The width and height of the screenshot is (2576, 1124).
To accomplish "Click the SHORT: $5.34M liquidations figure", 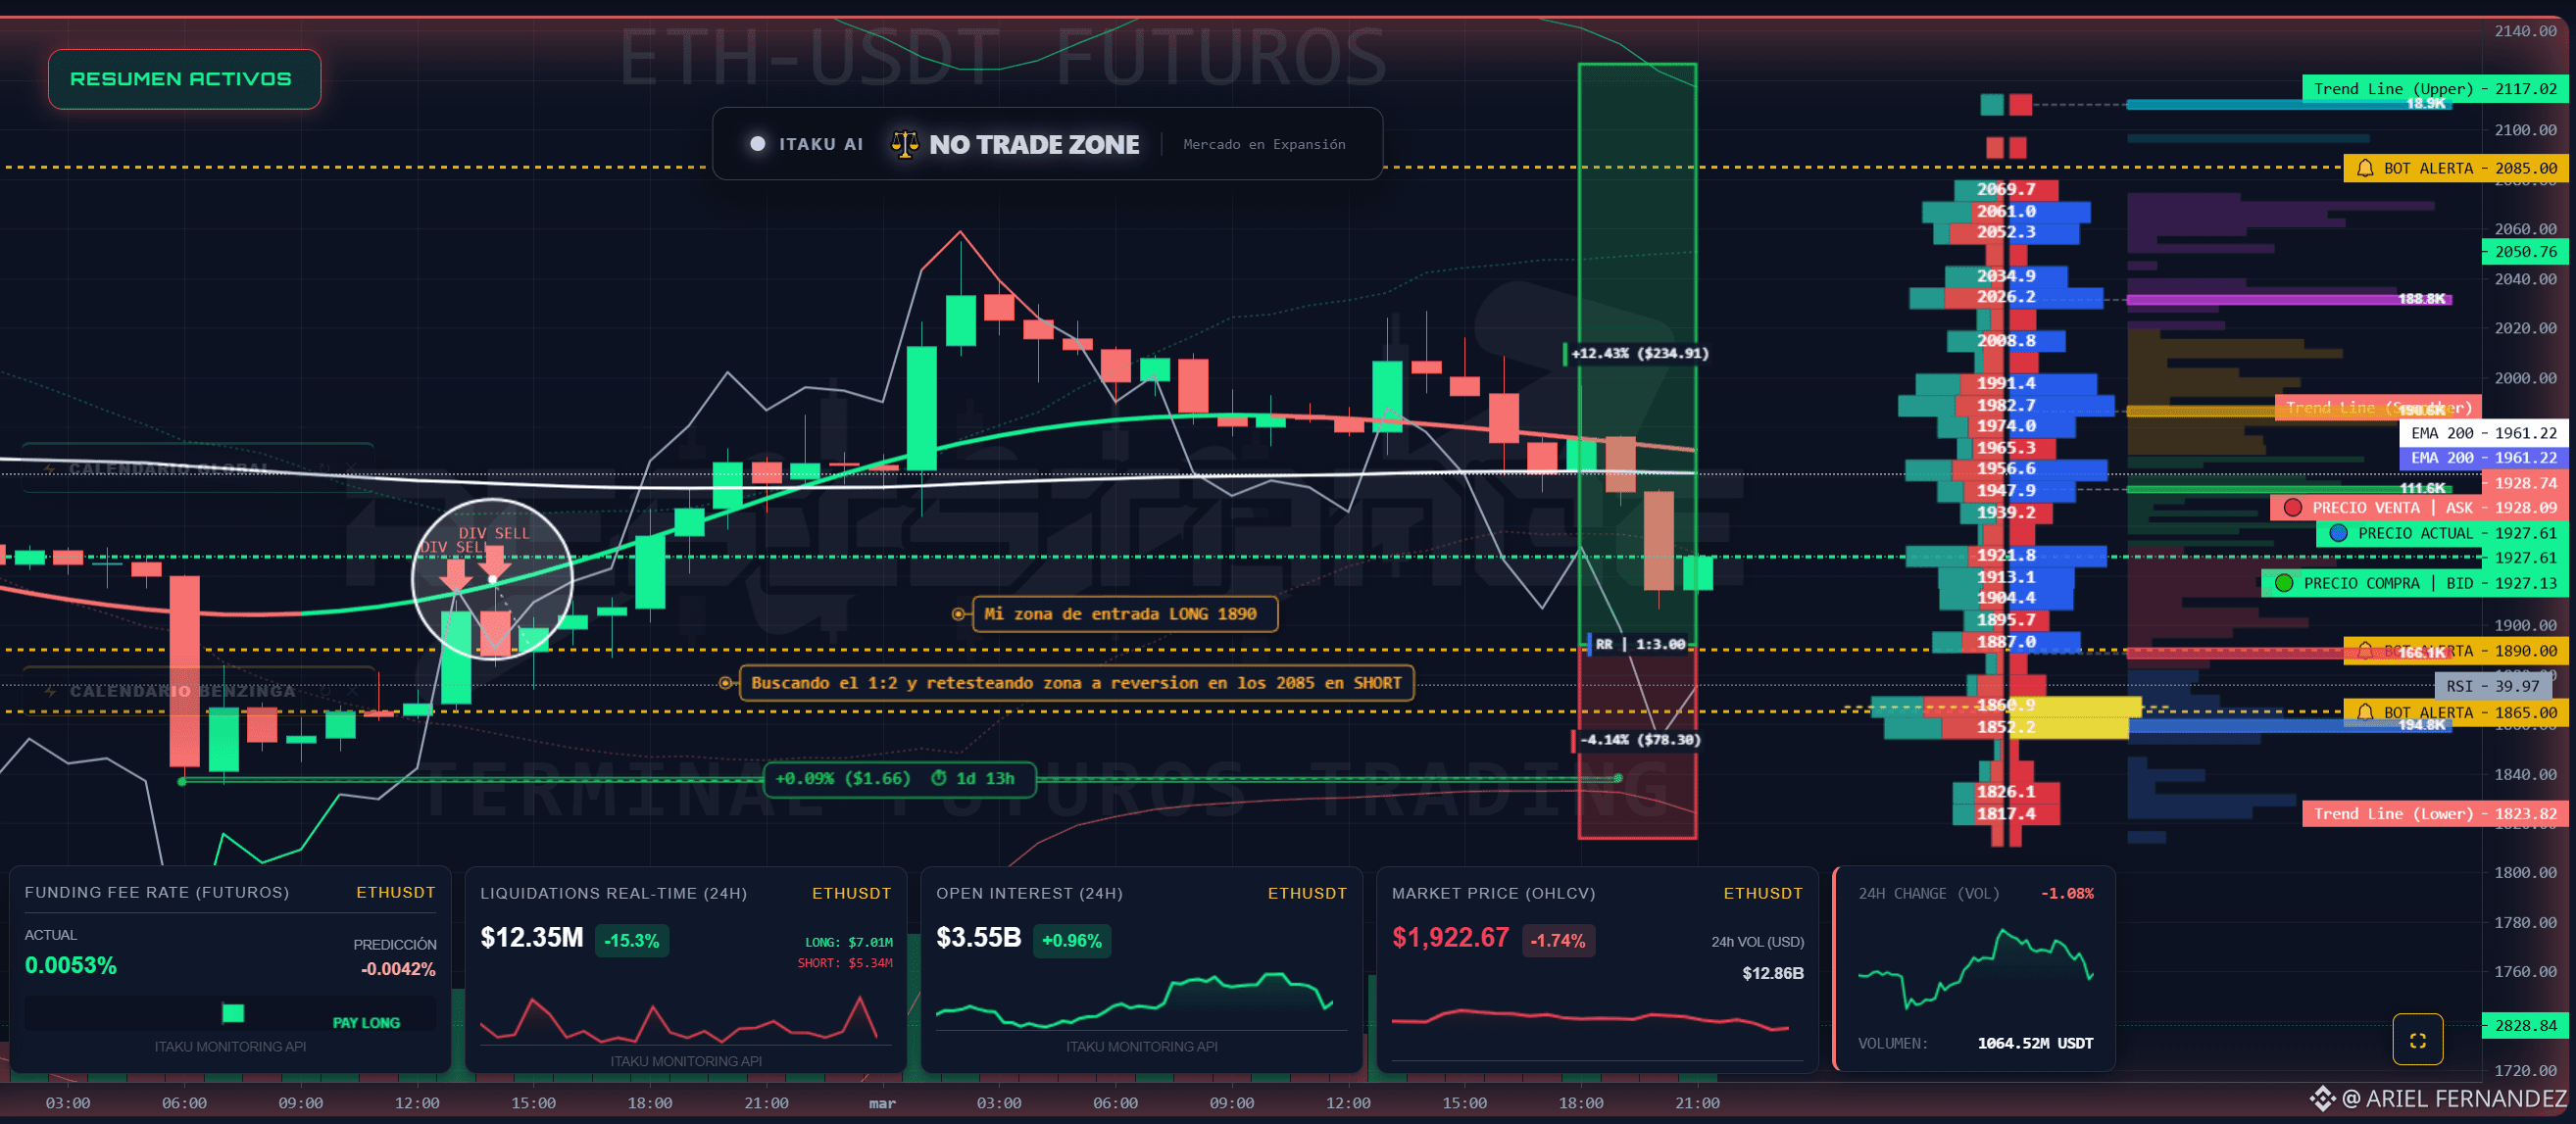I will tap(845, 963).
